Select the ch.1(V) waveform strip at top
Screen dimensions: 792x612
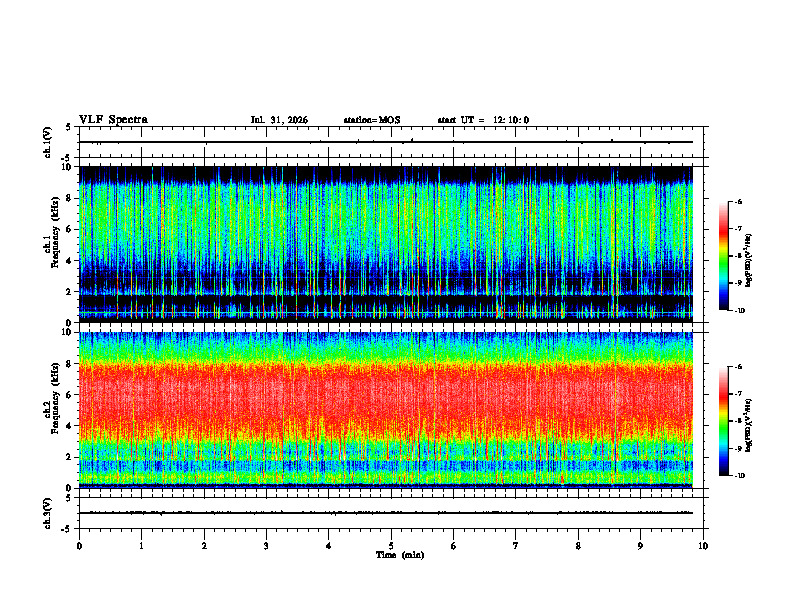pos(386,142)
